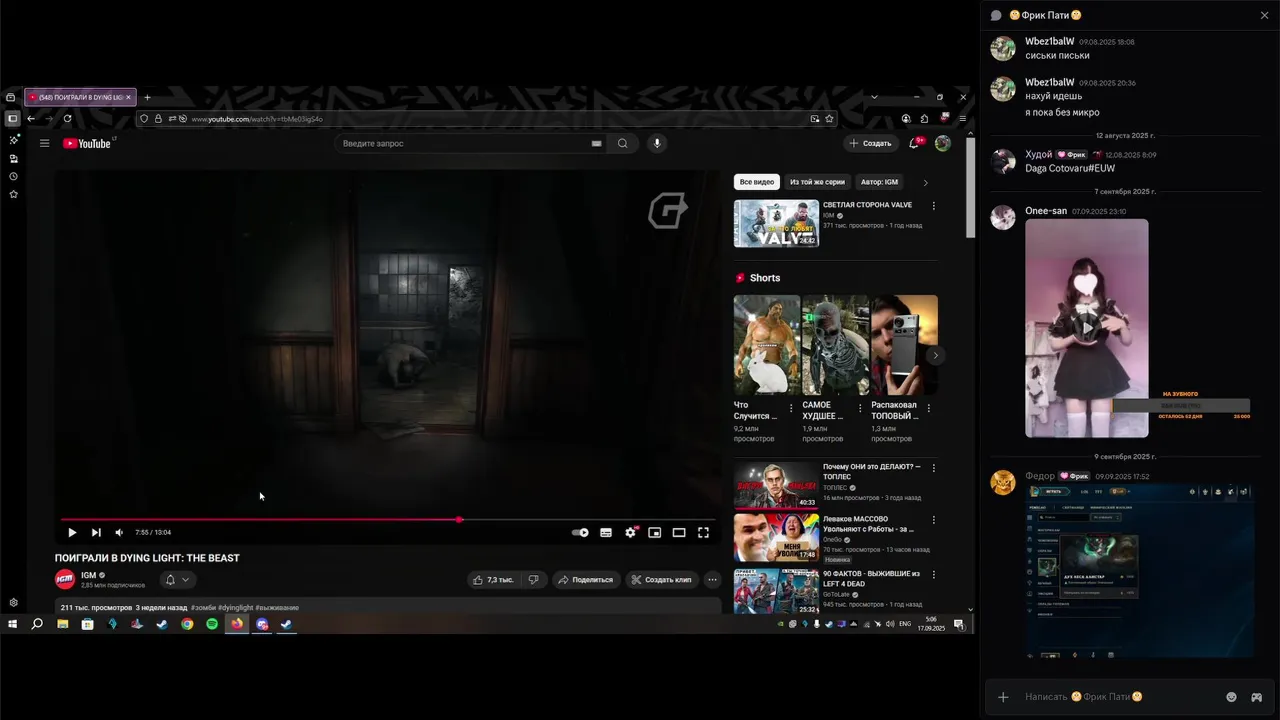
Task: Click the Поделиться button
Action: coord(586,580)
